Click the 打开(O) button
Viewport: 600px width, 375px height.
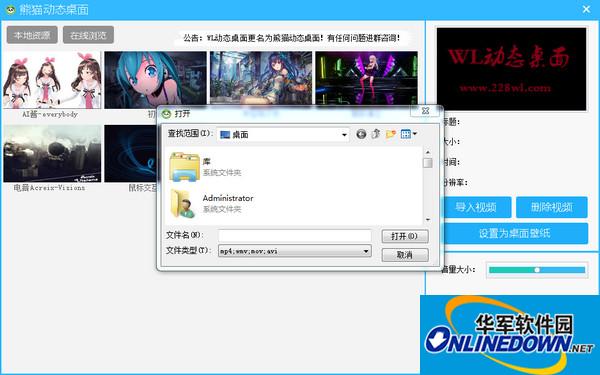[405, 236]
